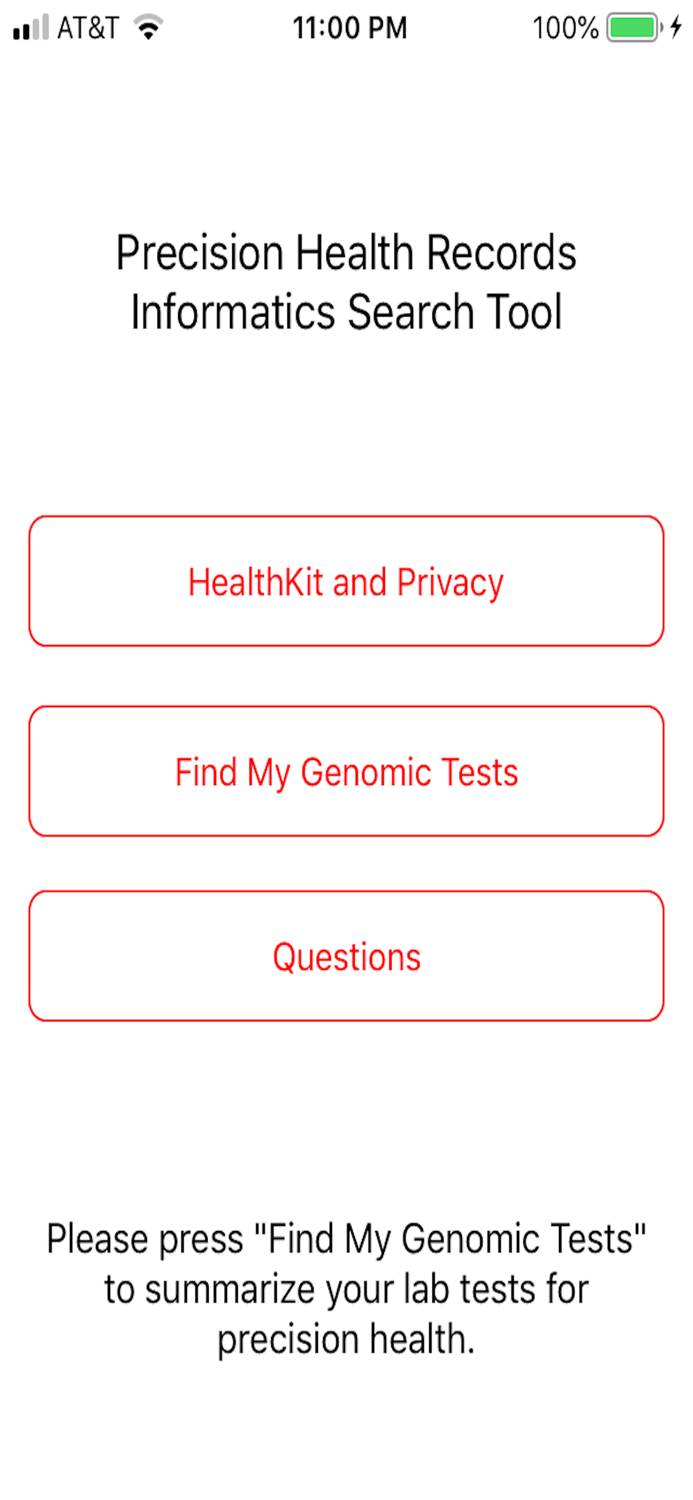The height and width of the screenshot is (1500, 693).
Task: Tap the green battery icon
Action: point(634,28)
